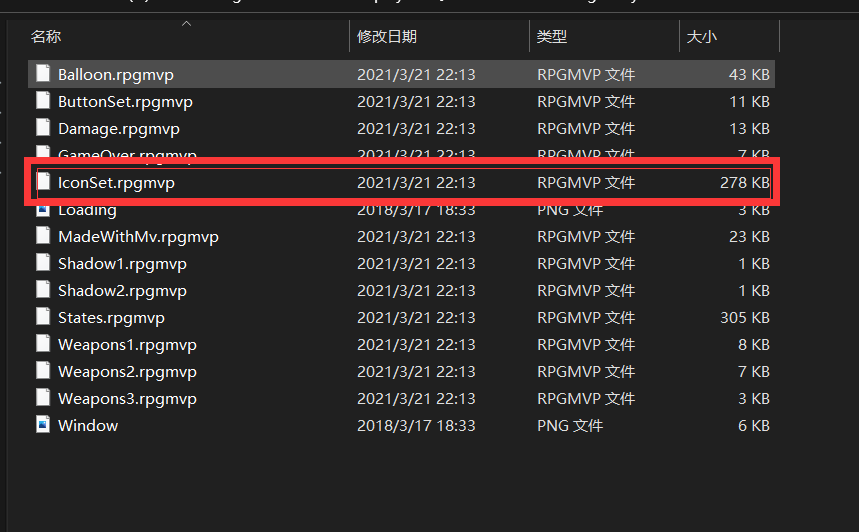Click the Shadow2.rpgmvp file icon
Screen dimensions: 859x532
tap(43, 289)
